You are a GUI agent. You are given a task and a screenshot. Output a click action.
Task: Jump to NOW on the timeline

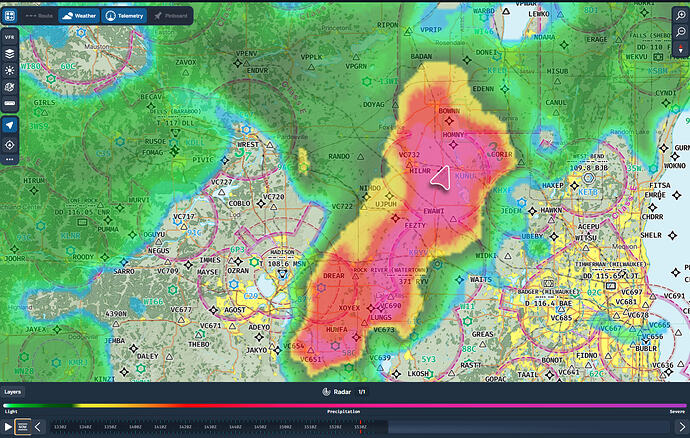coord(23,427)
